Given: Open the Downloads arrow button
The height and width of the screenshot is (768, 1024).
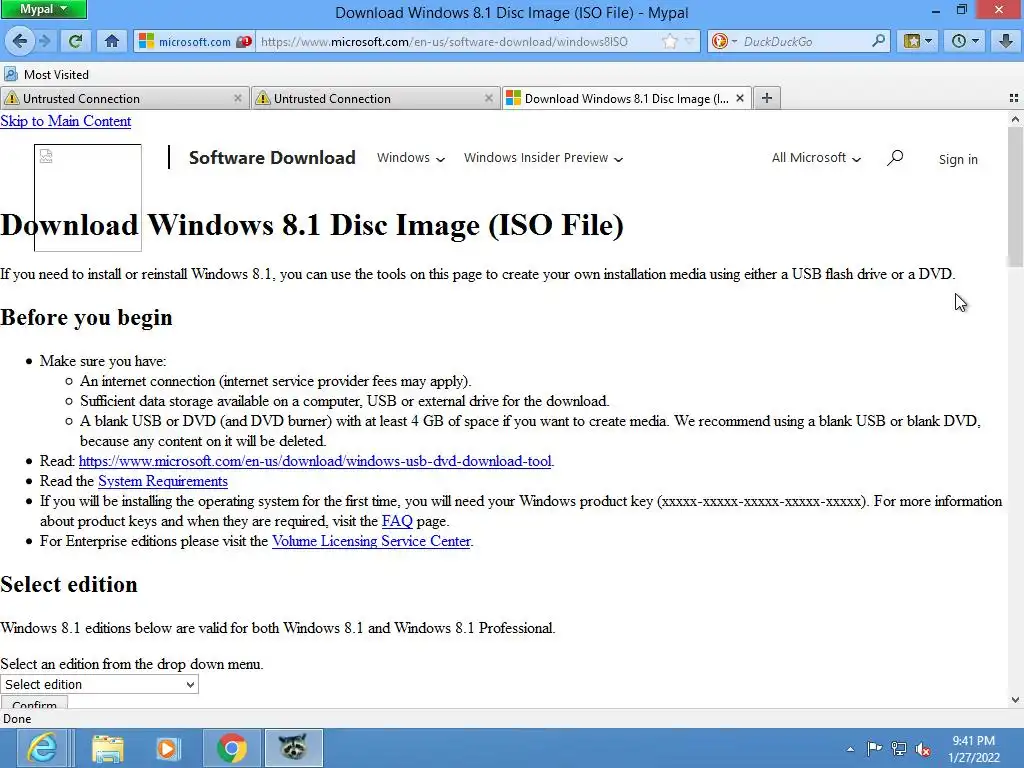Looking at the screenshot, I should click(x=1006, y=41).
